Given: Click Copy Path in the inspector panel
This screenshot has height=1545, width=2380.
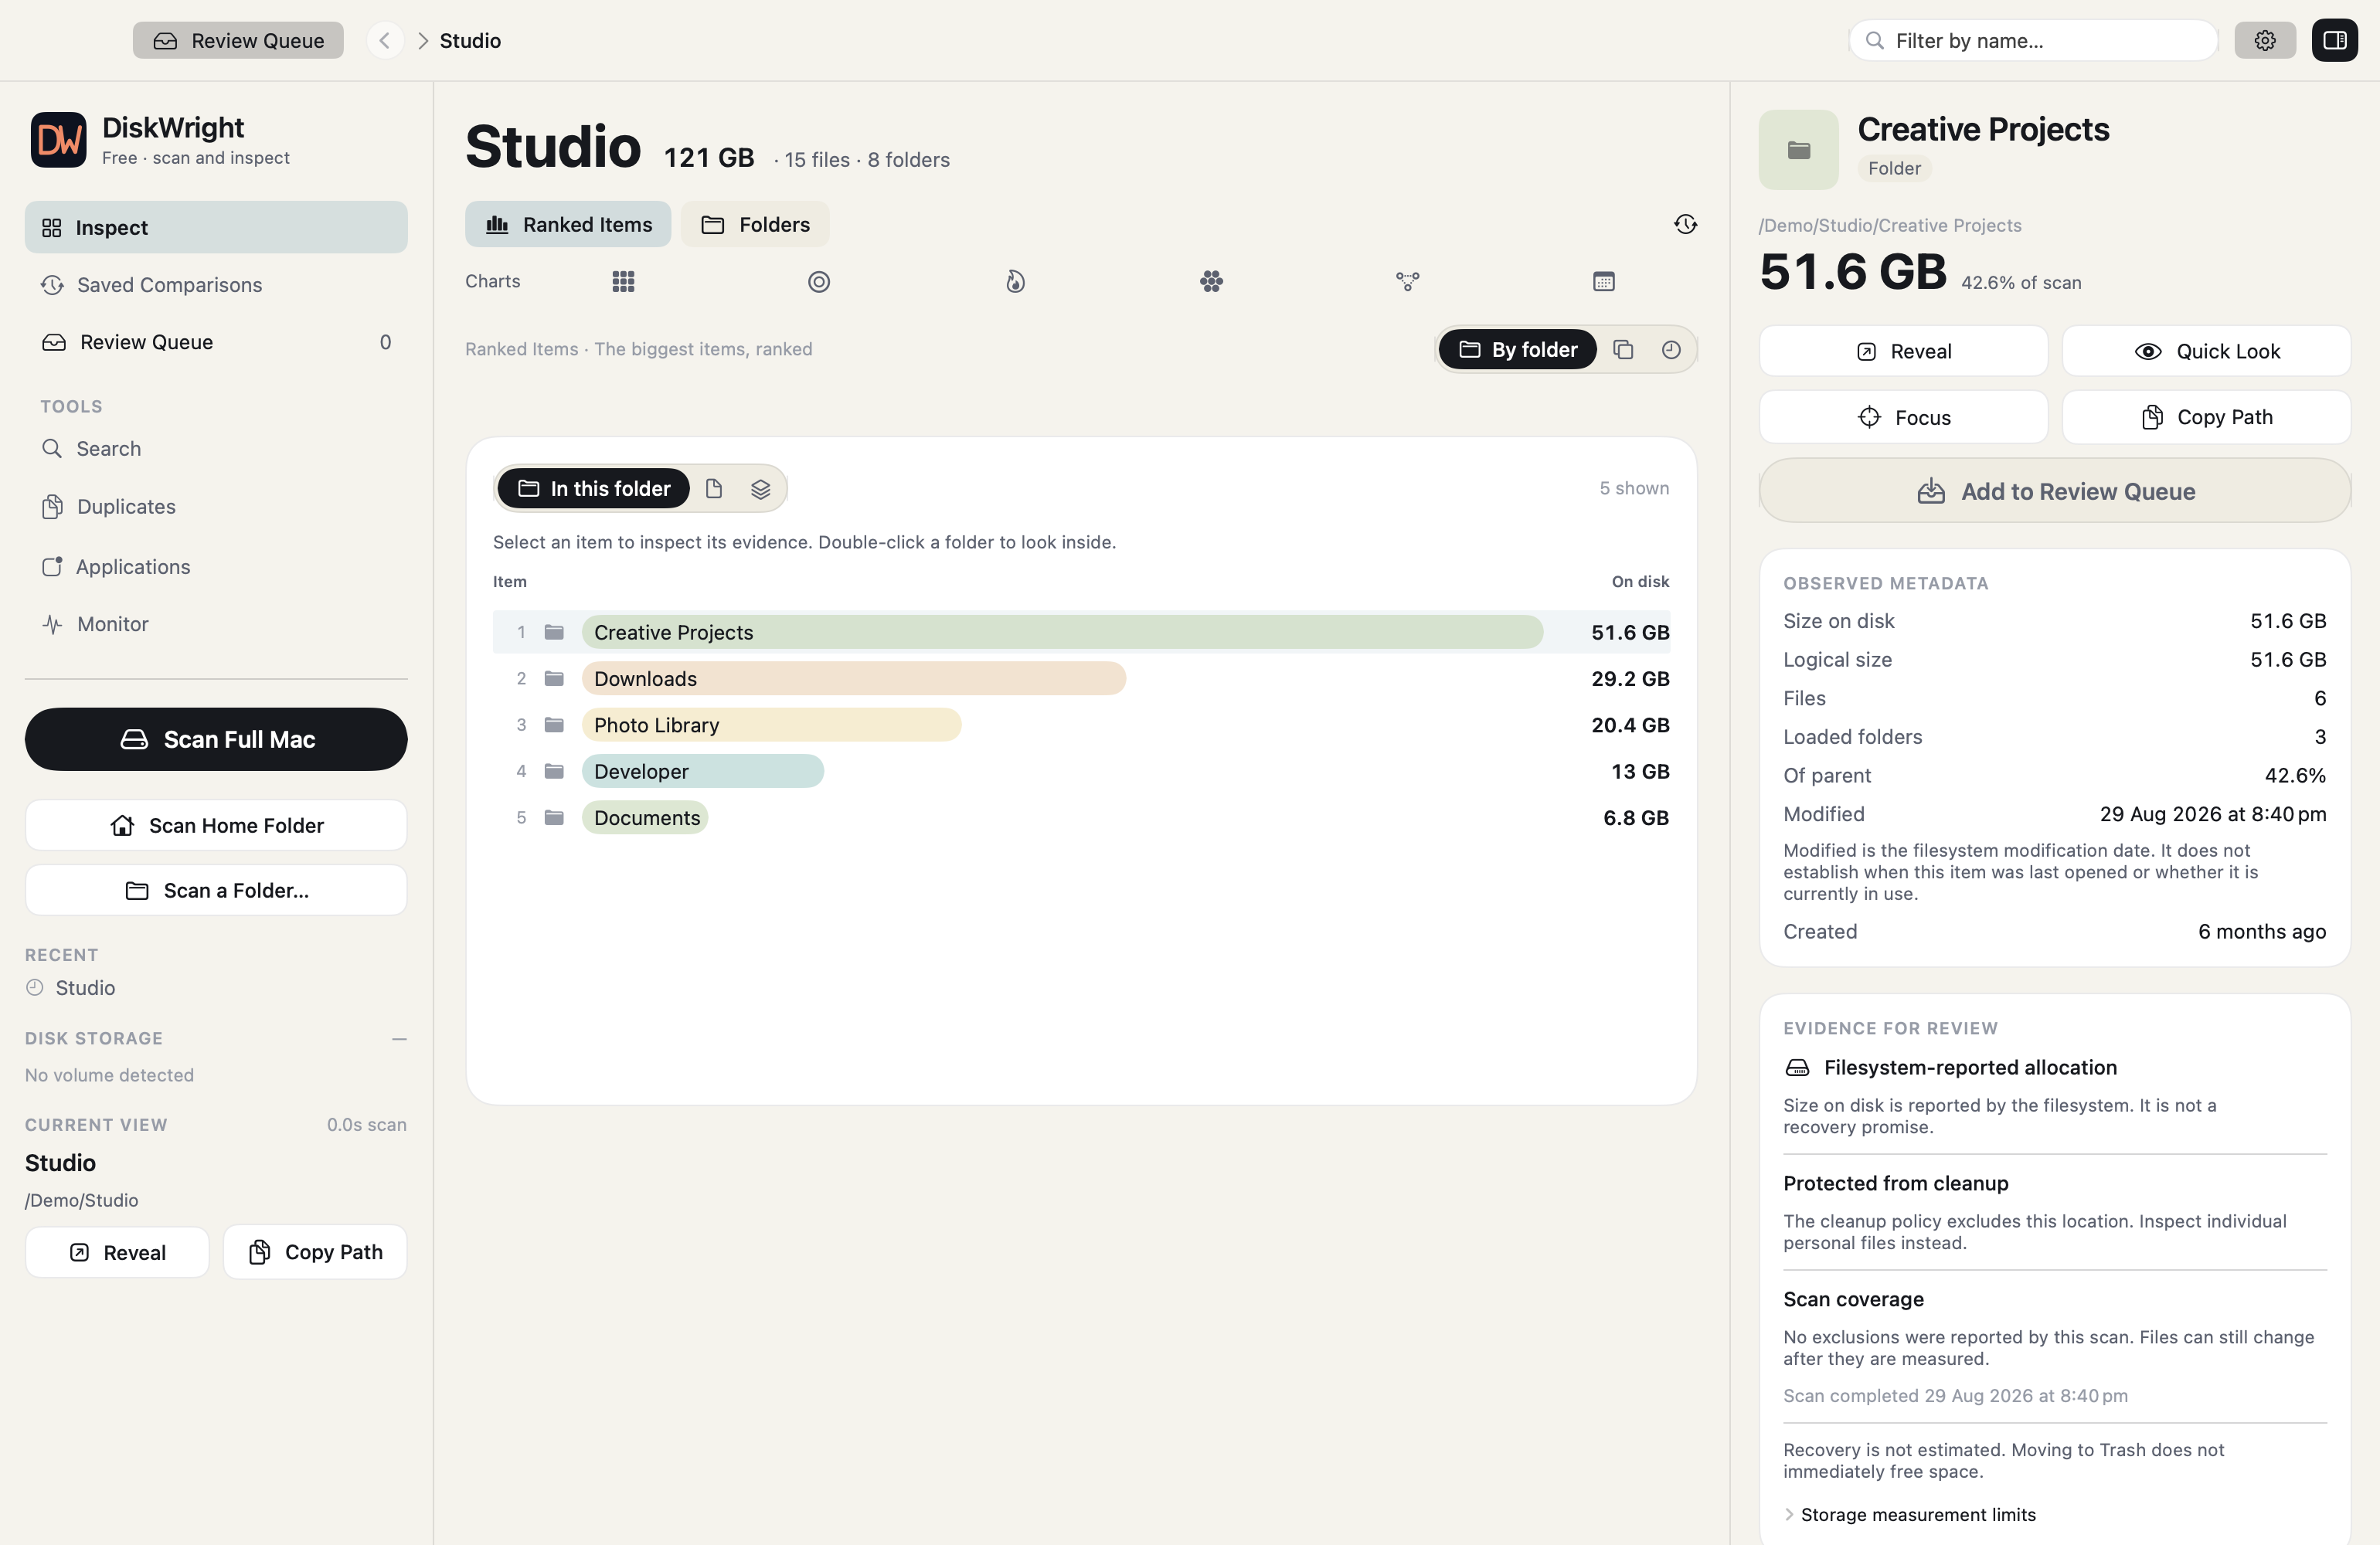Looking at the screenshot, I should [2206, 417].
